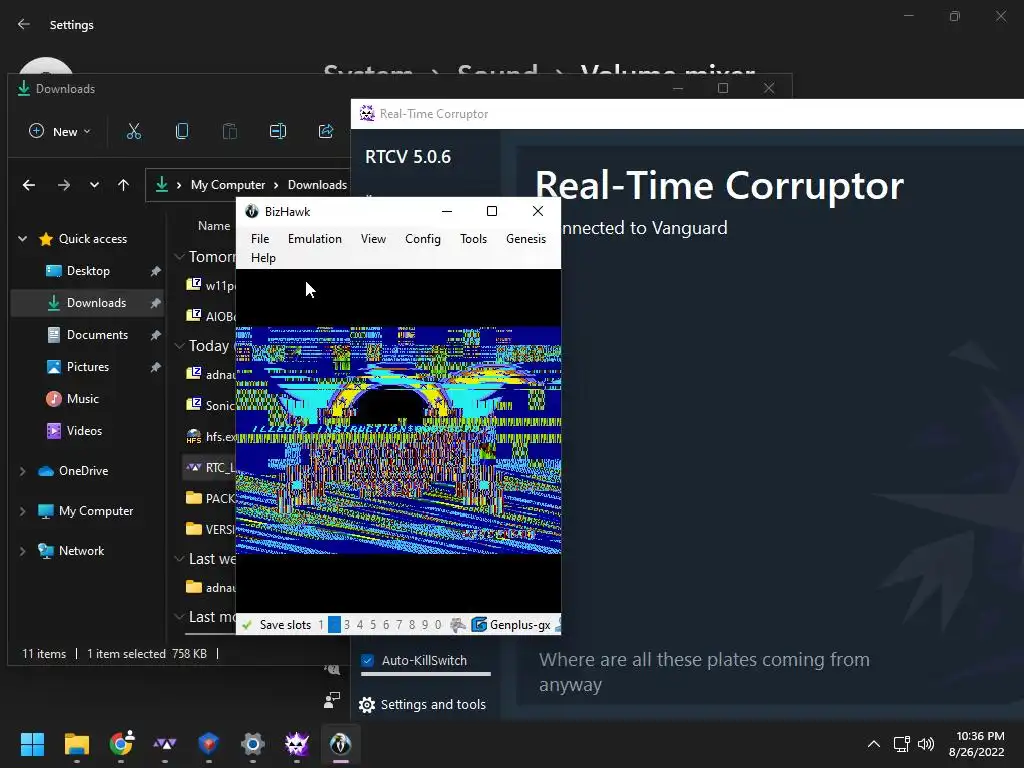Select save slot 3 in BizHawk

point(347,625)
